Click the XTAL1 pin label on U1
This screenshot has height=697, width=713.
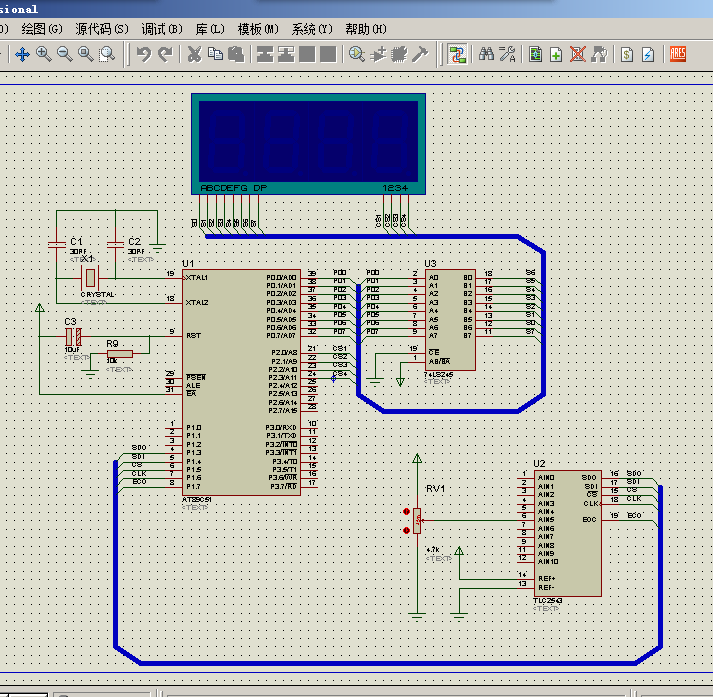pyautogui.click(x=197, y=277)
